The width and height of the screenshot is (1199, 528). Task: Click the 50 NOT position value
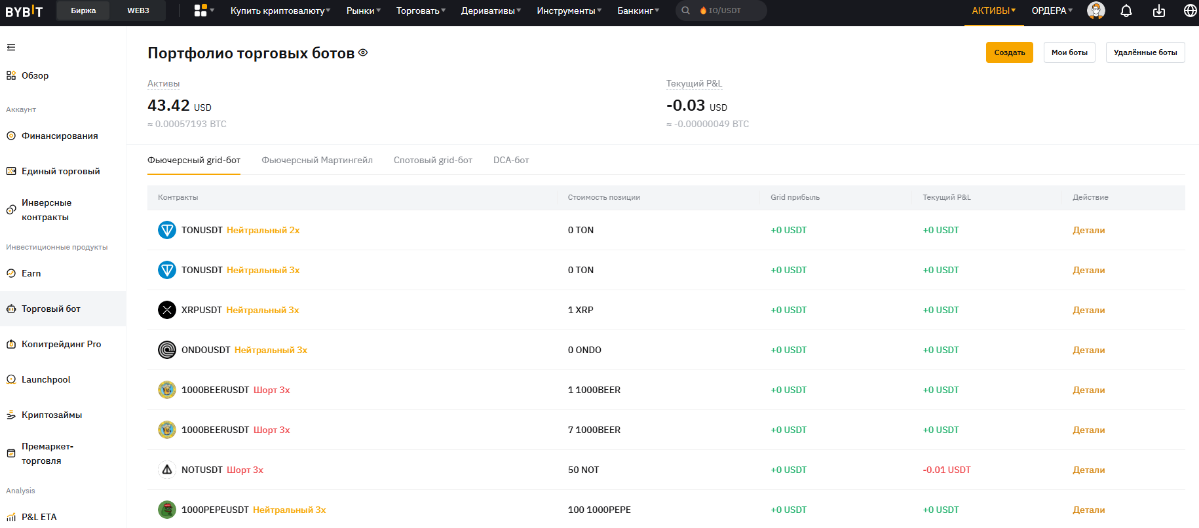(x=583, y=470)
